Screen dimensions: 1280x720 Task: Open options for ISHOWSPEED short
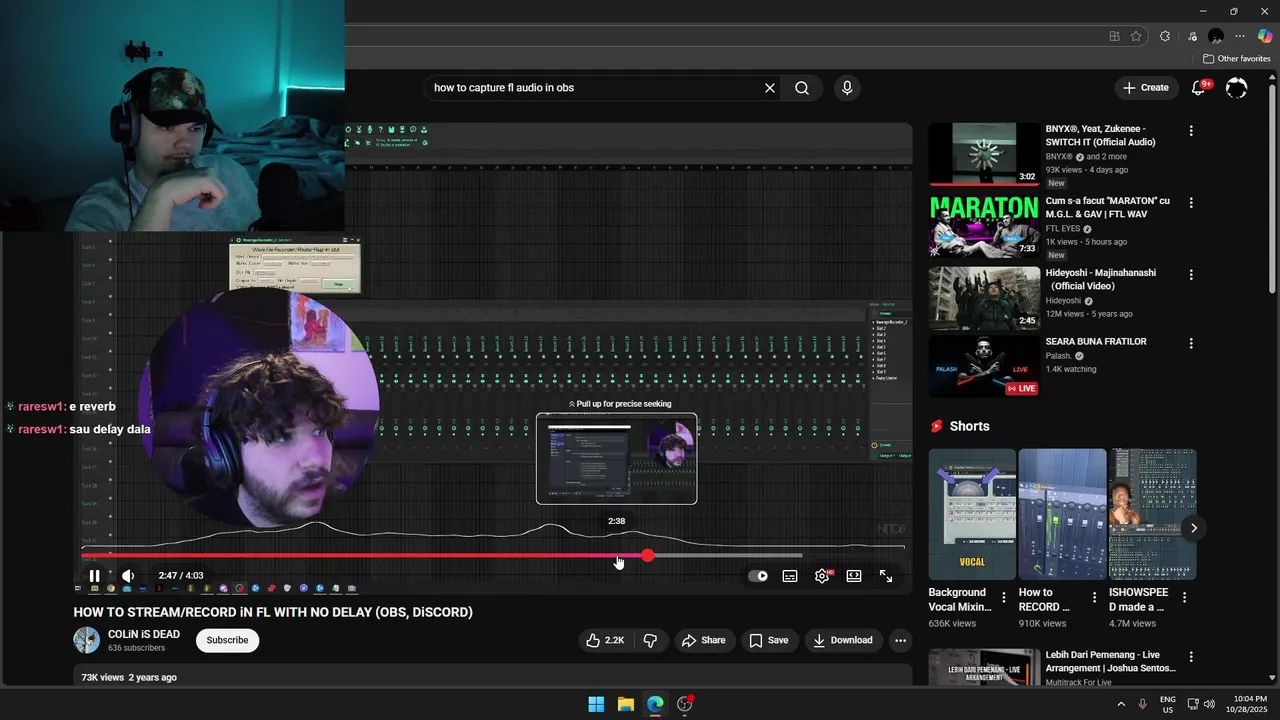(1184, 598)
